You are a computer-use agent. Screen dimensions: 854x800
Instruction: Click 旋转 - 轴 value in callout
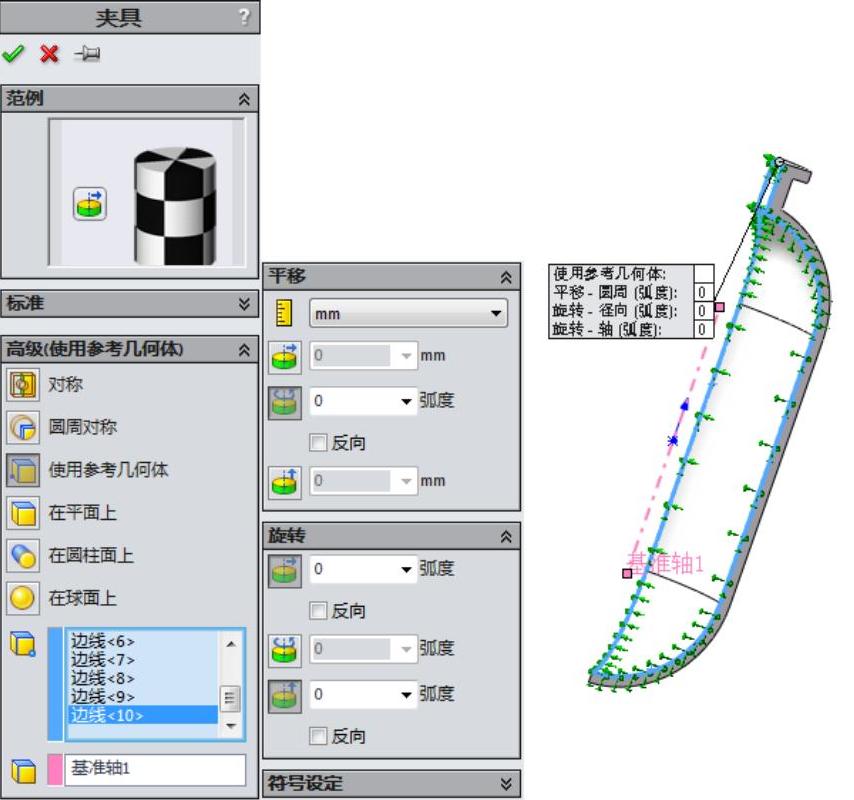pos(703,329)
